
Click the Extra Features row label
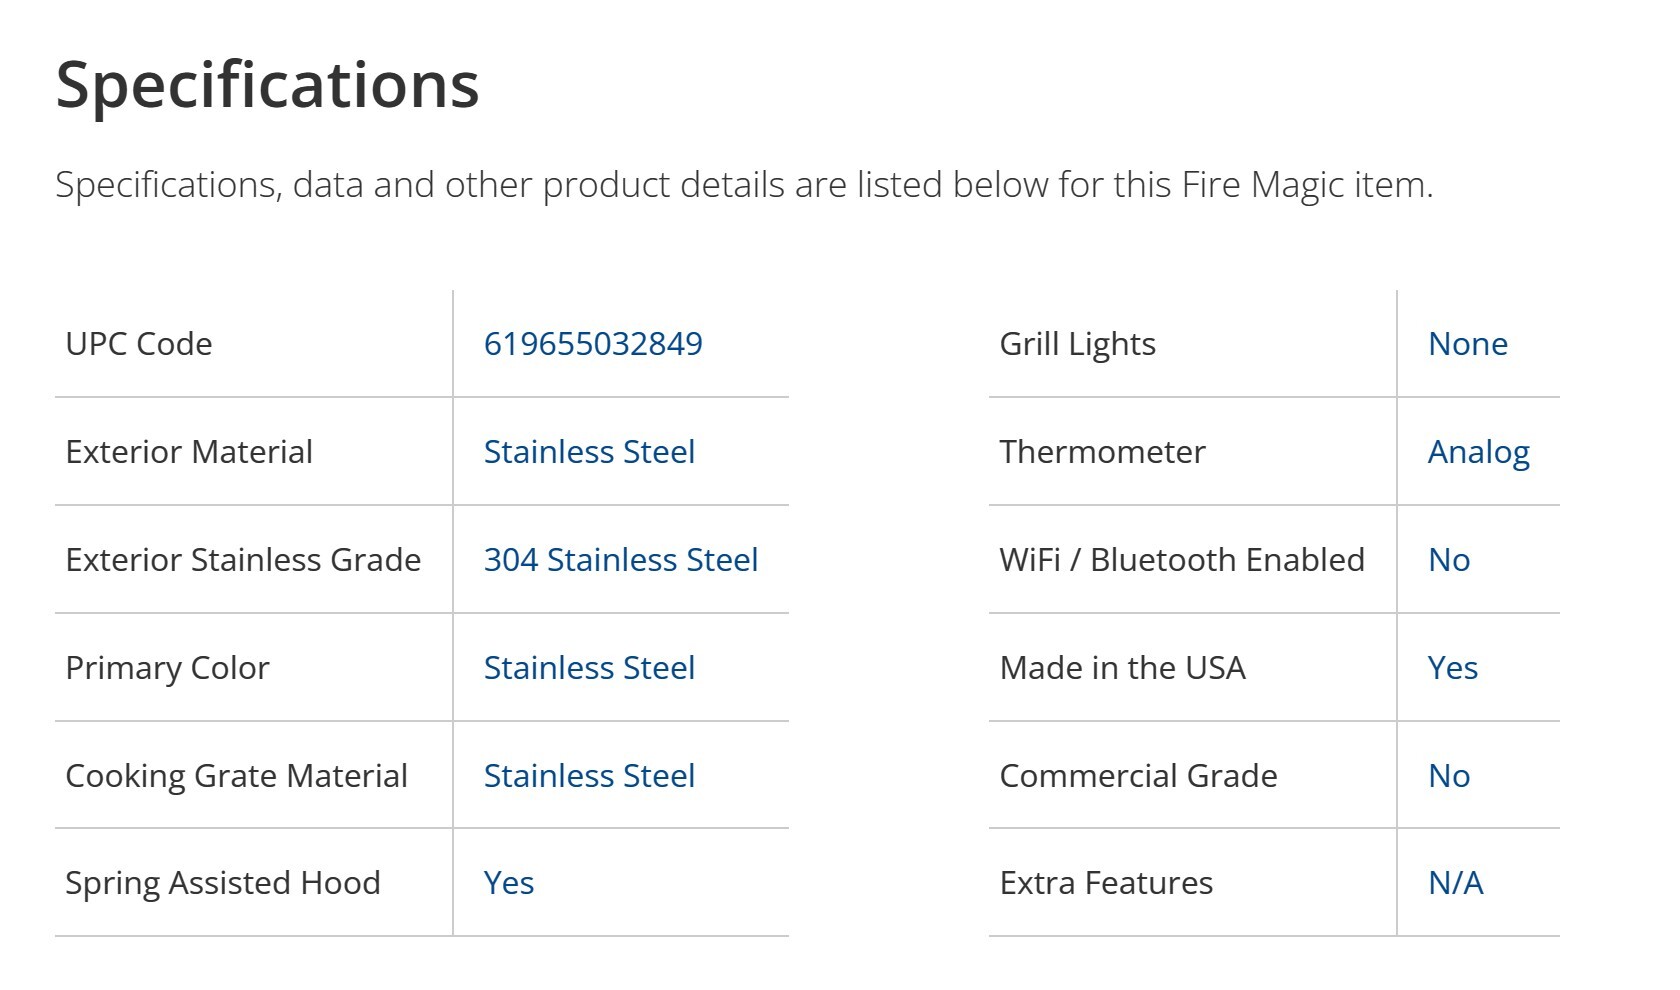click(x=1106, y=883)
